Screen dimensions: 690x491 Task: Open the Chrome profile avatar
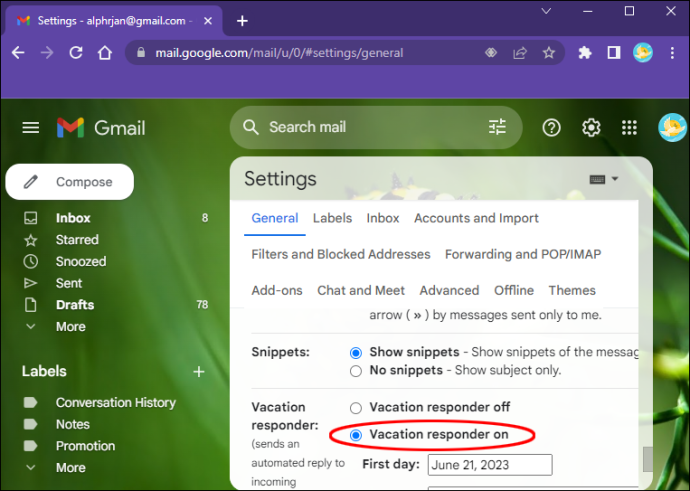pos(643,53)
